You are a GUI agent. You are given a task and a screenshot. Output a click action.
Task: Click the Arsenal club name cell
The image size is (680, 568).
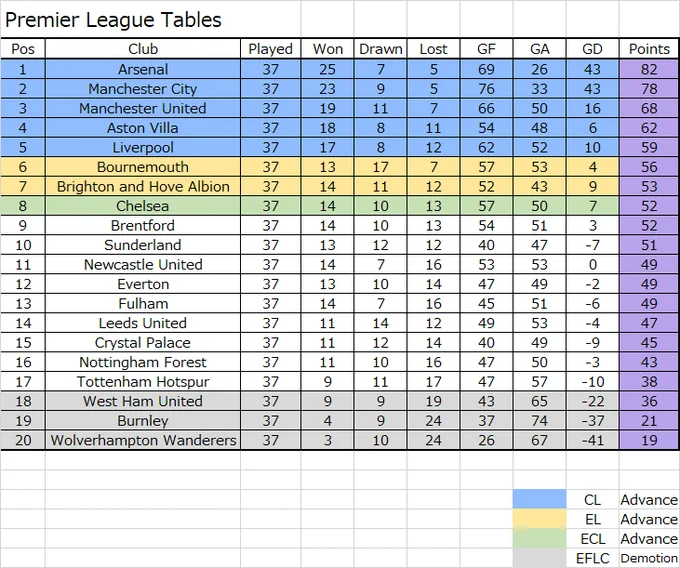pyautogui.click(x=143, y=69)
